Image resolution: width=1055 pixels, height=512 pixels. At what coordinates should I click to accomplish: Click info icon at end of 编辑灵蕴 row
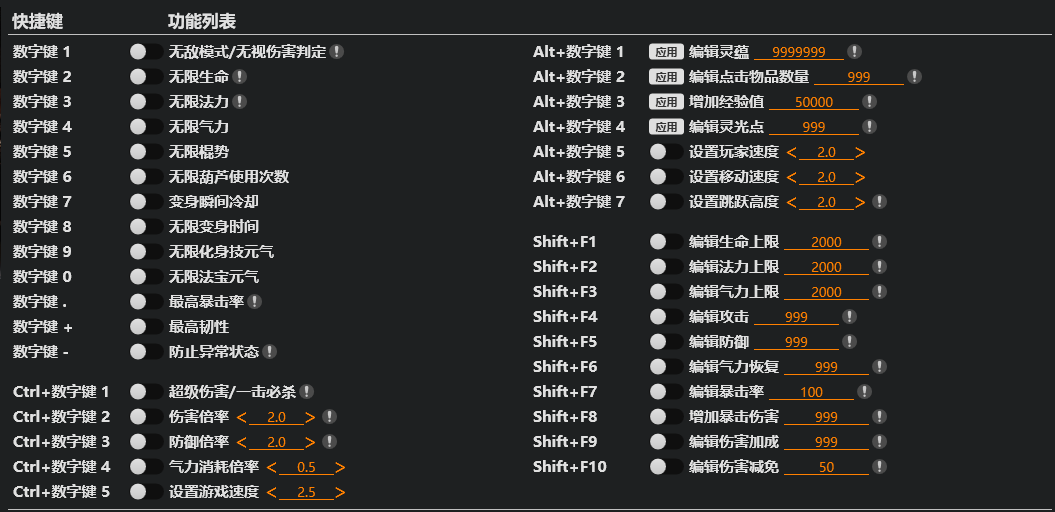(x=854, y=52)
